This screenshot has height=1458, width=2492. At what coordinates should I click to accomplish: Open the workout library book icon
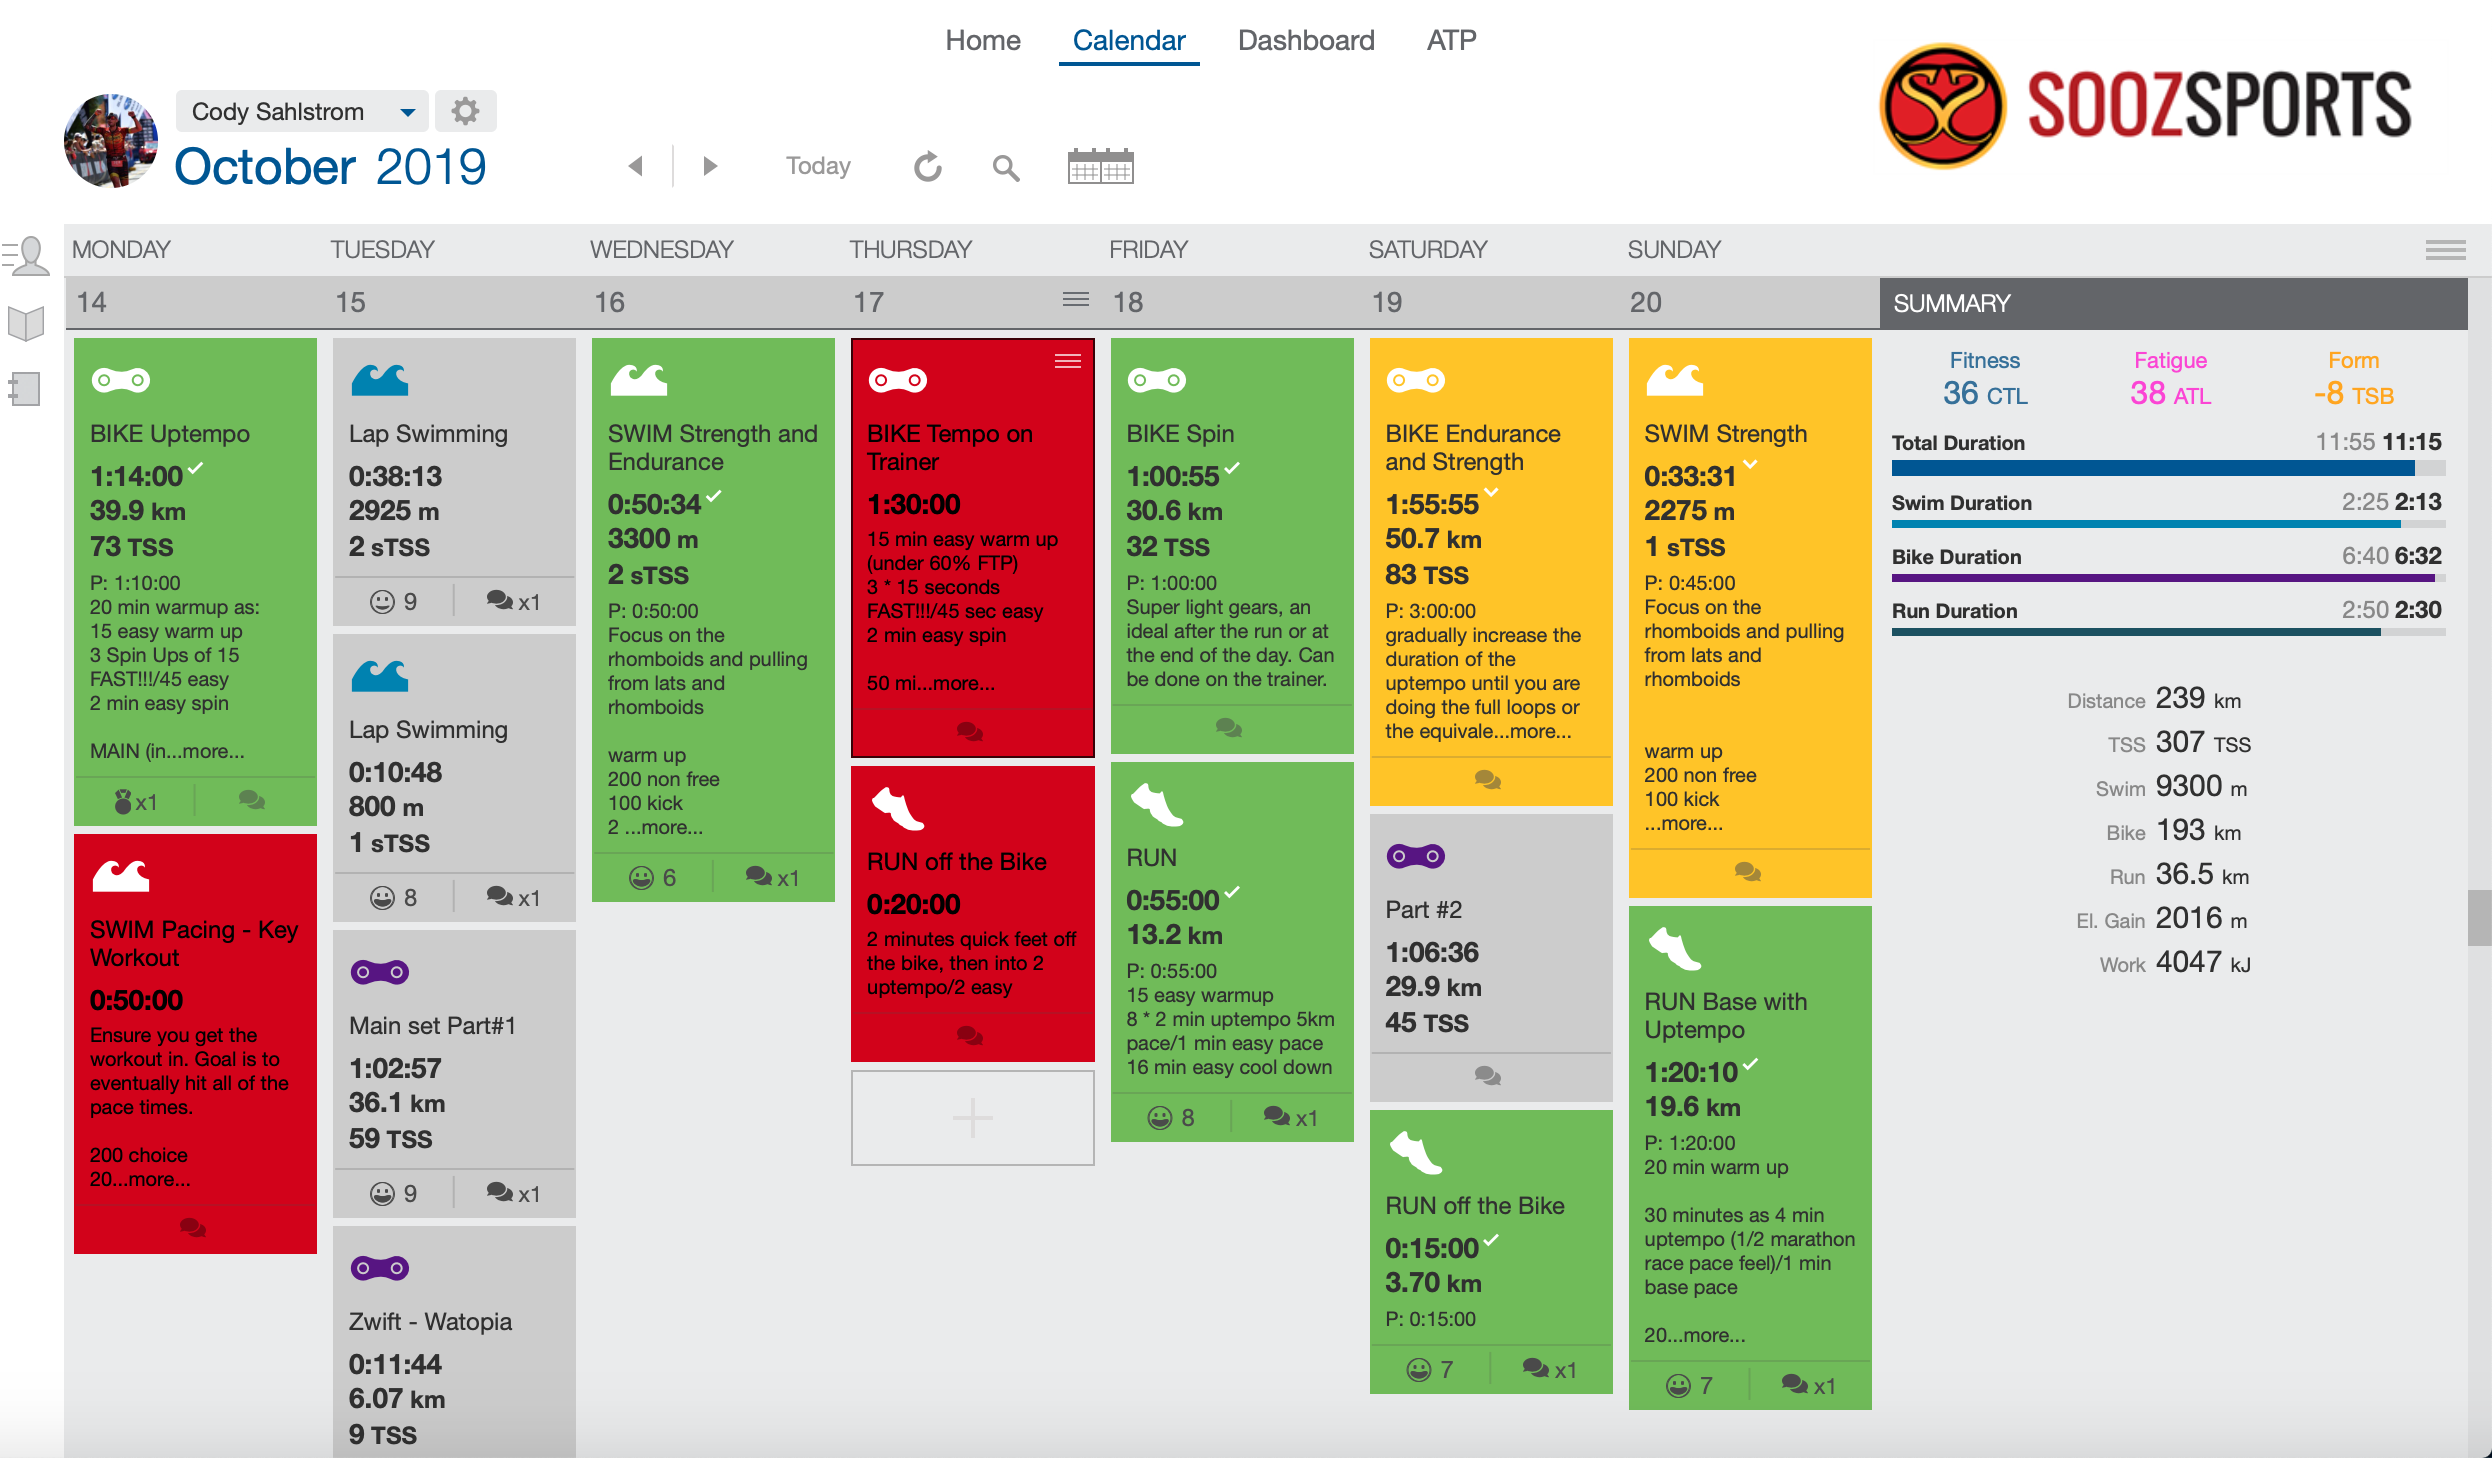click(x=27, y=322)
